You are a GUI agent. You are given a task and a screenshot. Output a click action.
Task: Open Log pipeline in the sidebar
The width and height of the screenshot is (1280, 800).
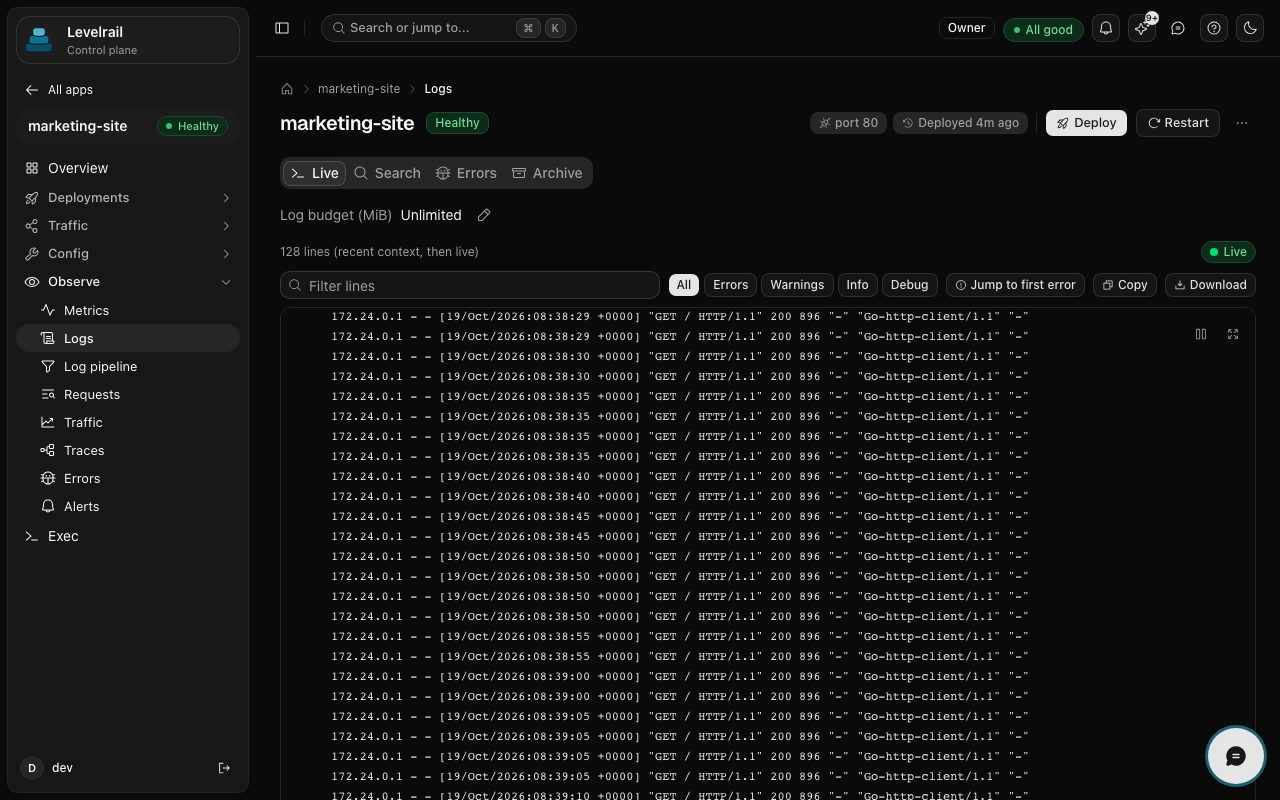(128, 367)
